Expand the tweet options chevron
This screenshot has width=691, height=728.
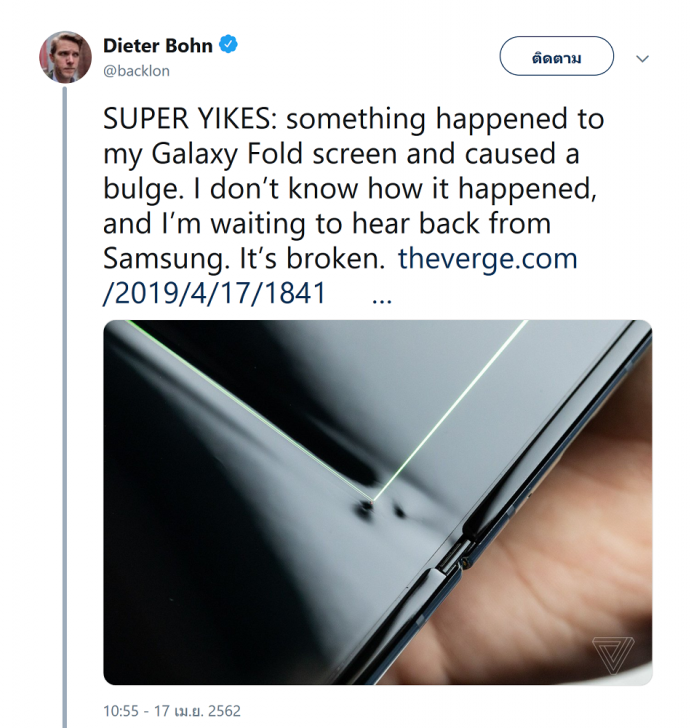click(642, 58)
